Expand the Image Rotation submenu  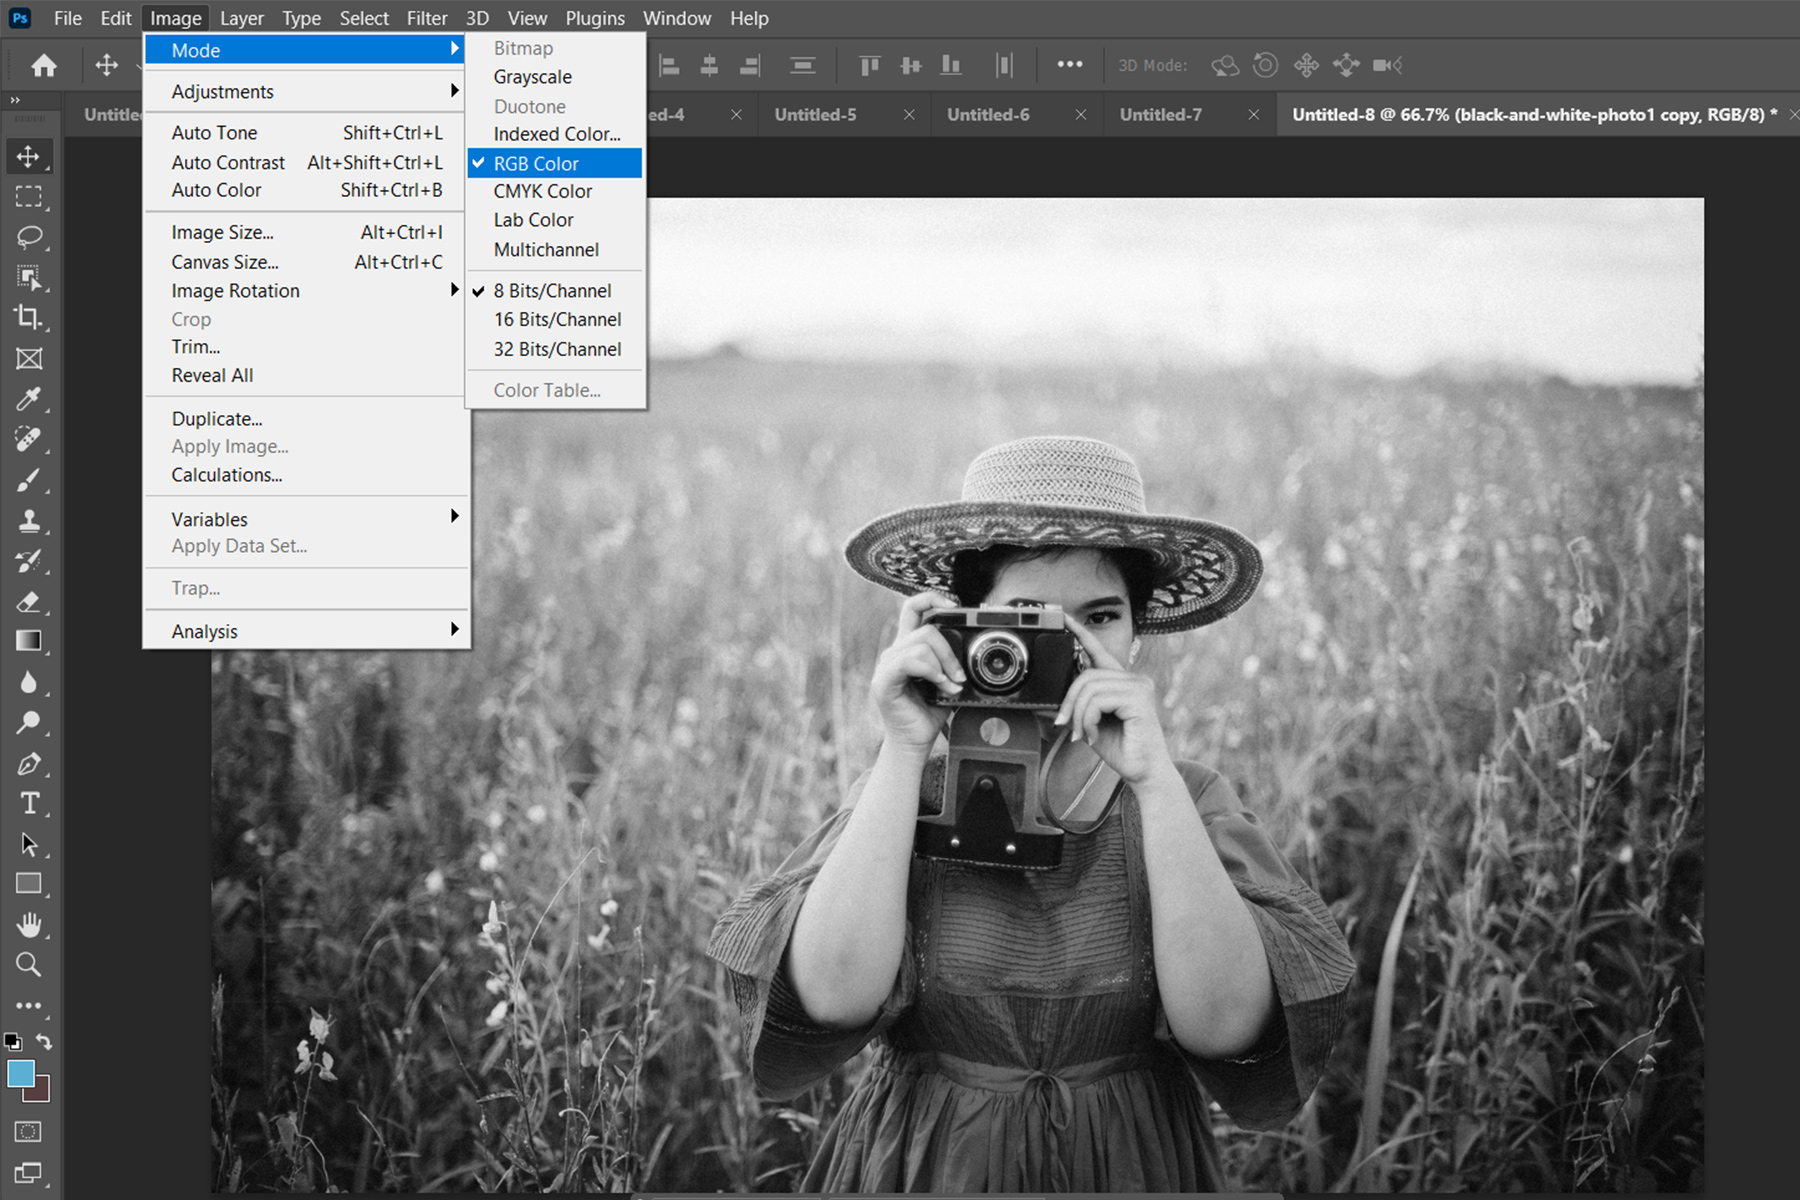tap(305, 291)
